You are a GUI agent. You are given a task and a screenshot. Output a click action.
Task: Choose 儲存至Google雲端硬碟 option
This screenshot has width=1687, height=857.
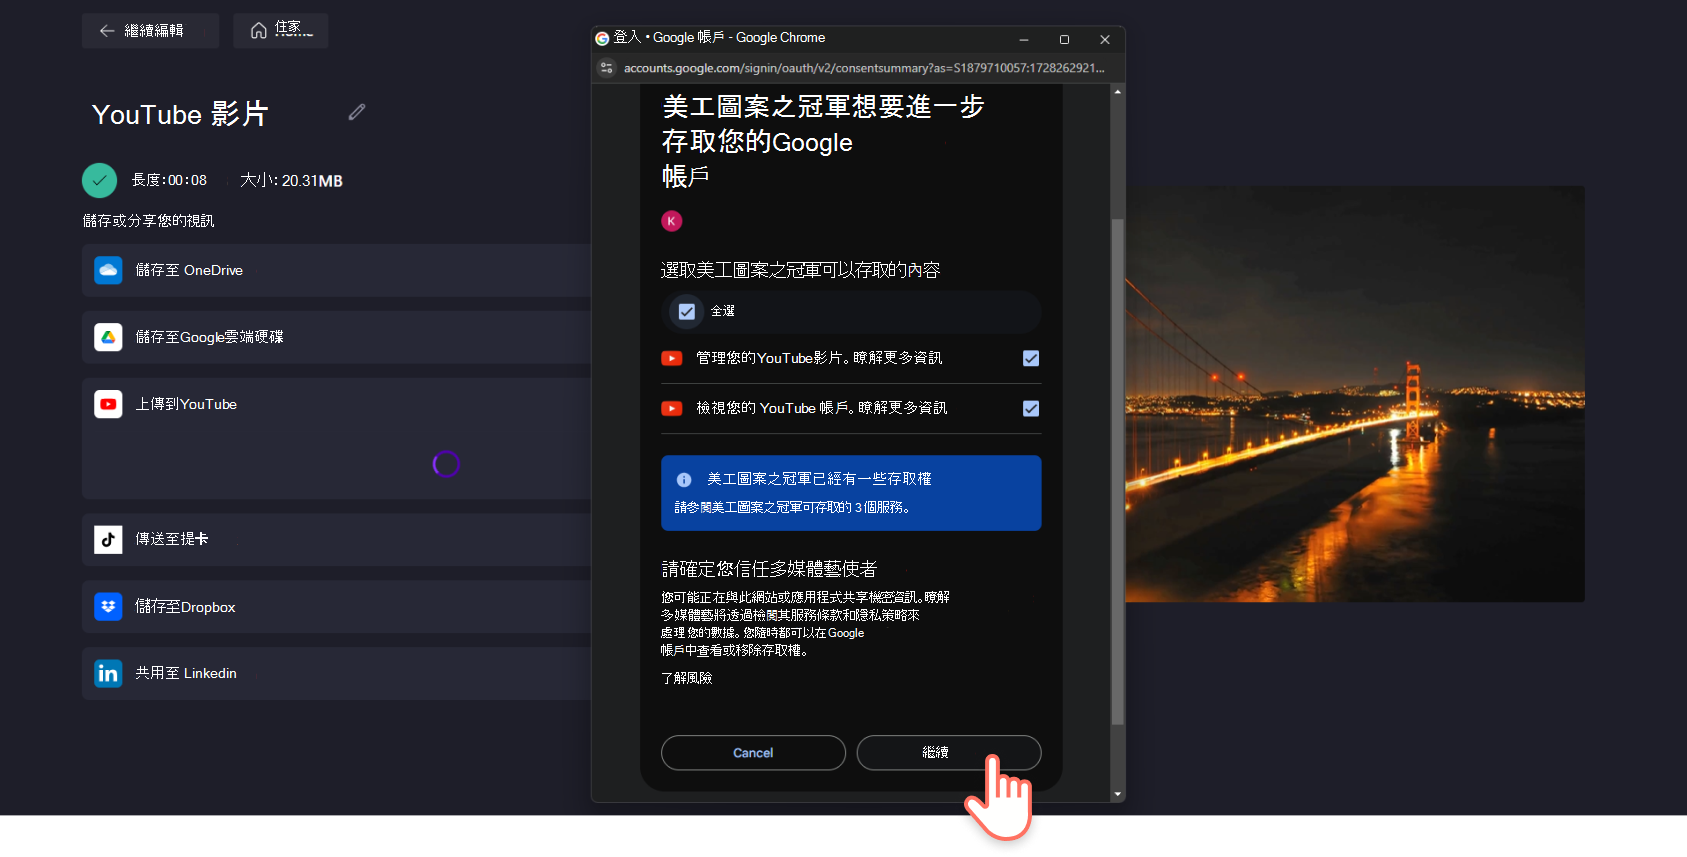click(x=336, y=337)
